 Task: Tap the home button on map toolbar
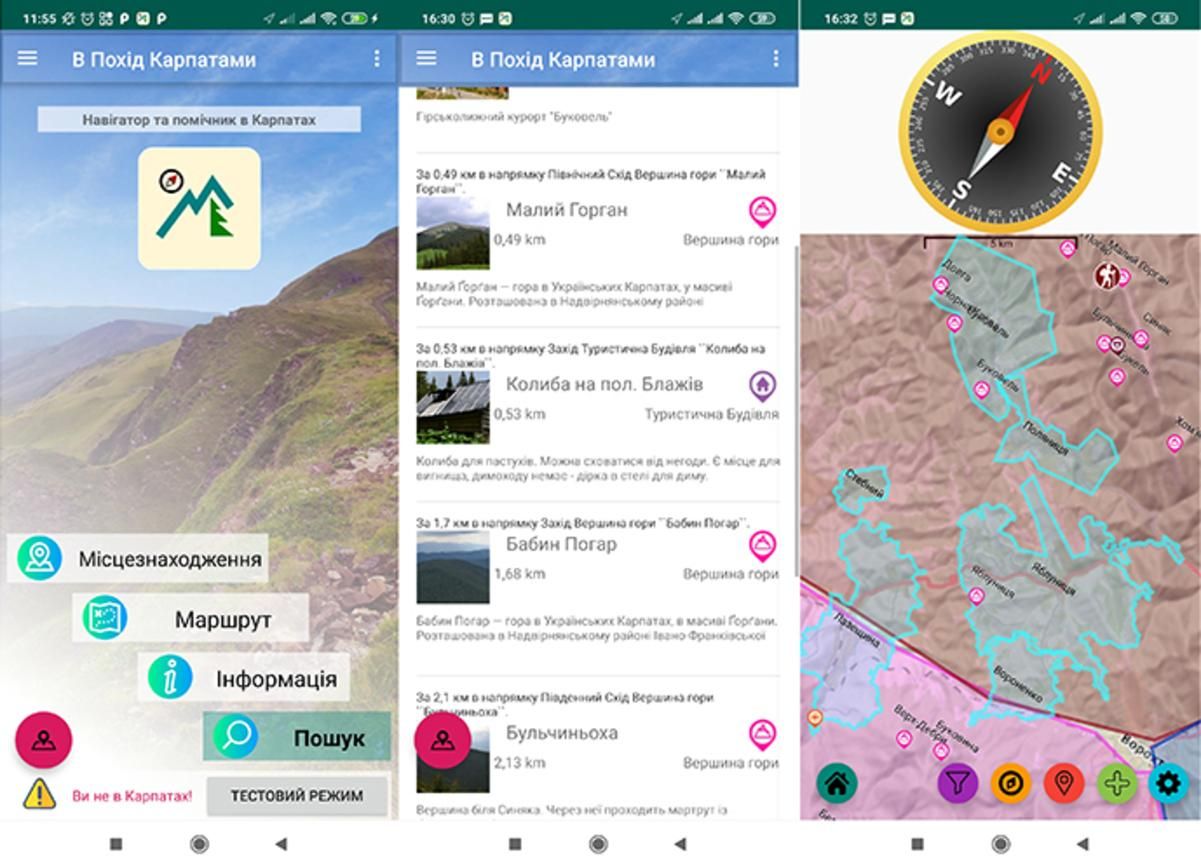837,782
